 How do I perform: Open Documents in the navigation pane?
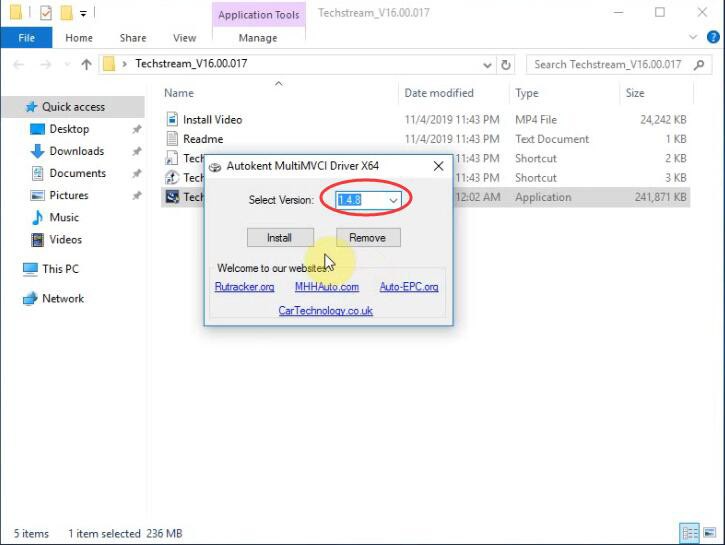[x=77, y=173]
